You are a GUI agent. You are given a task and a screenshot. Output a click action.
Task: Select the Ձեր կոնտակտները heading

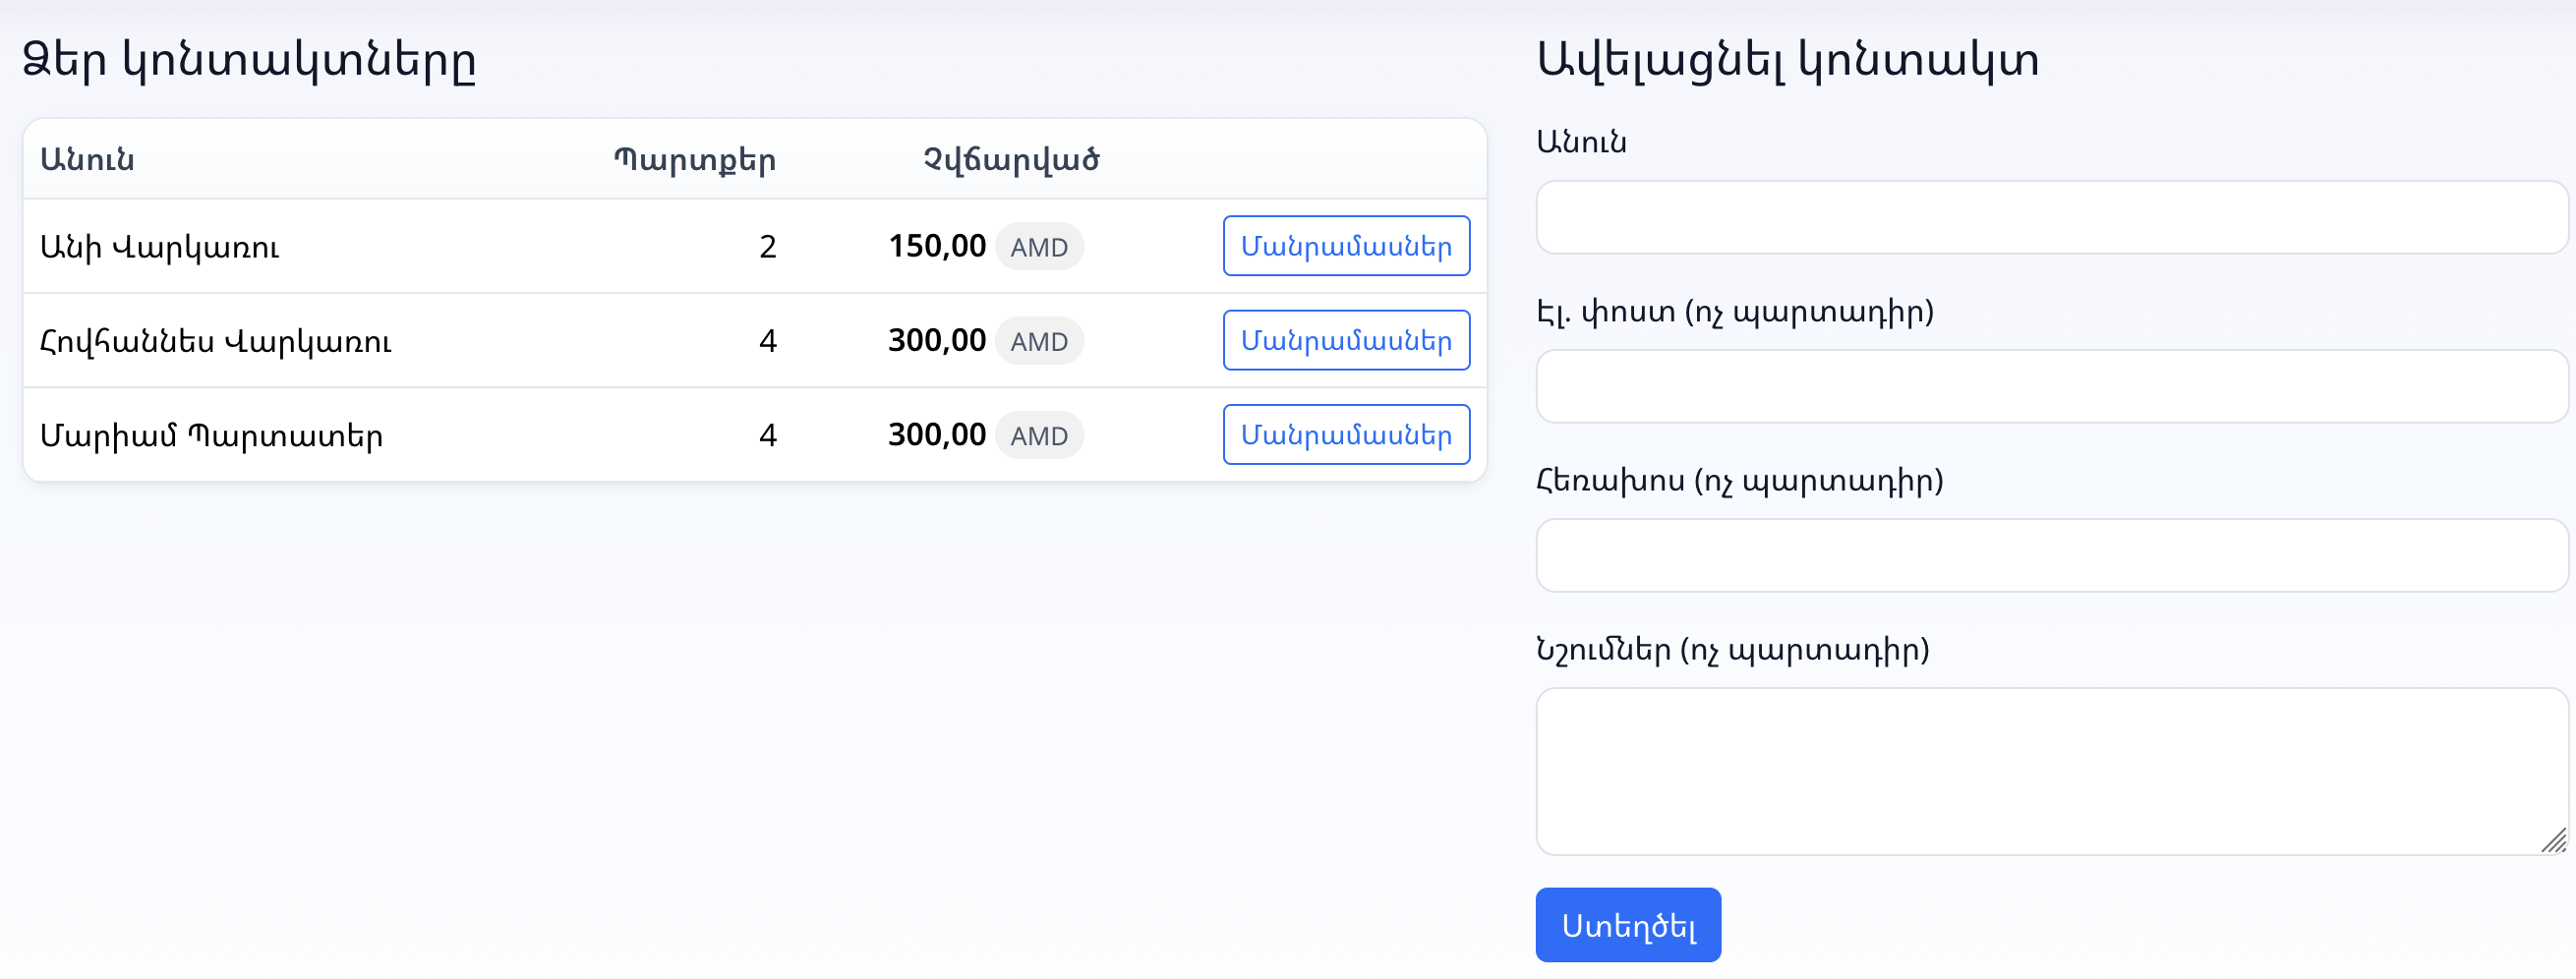[250, 60]
